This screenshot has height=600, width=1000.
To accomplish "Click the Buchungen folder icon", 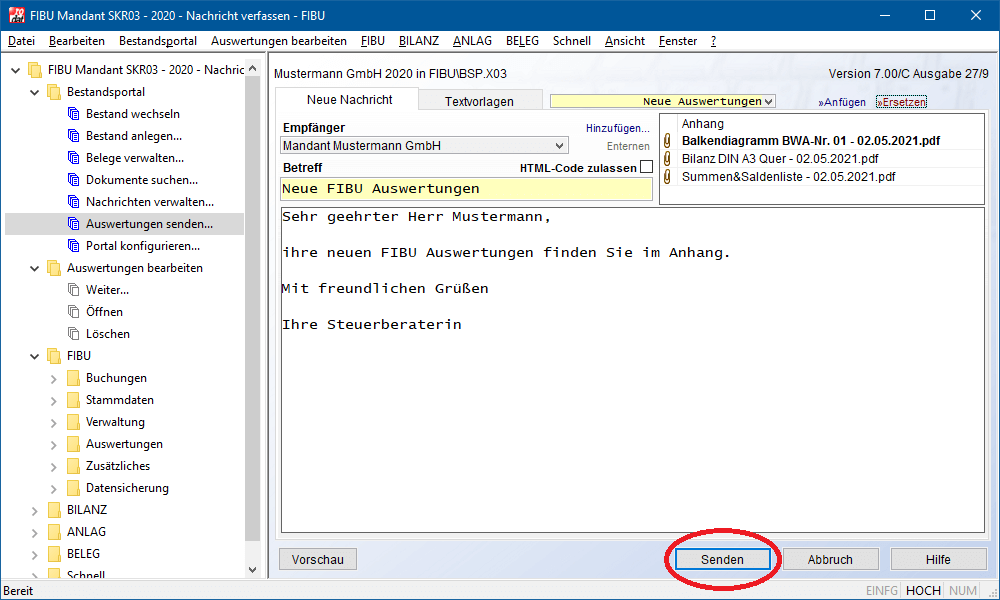I will tap(73, 378).
